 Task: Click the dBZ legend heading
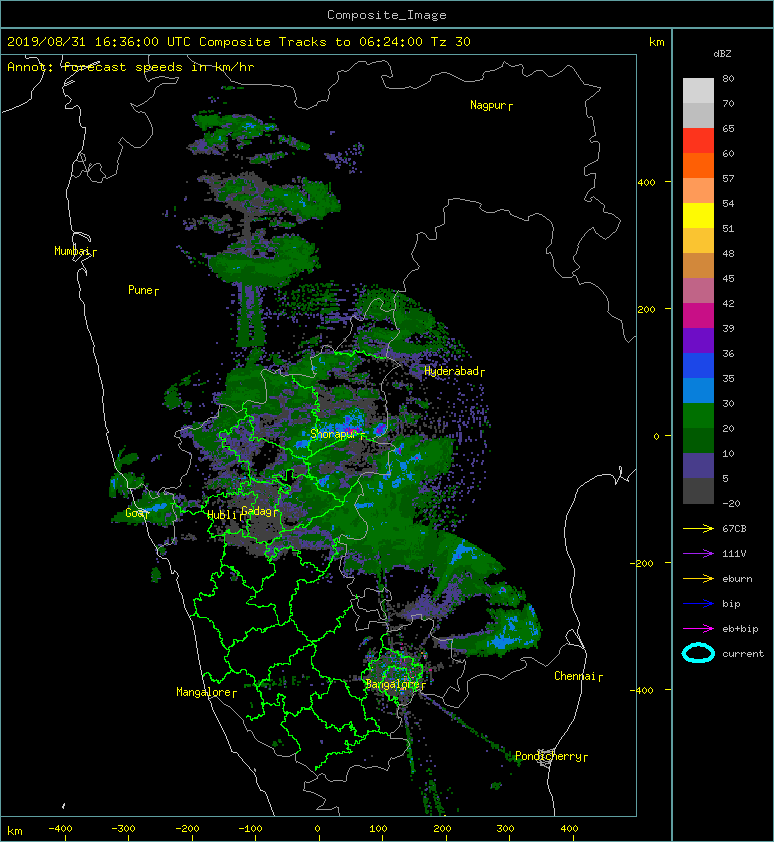coord(722,54)
